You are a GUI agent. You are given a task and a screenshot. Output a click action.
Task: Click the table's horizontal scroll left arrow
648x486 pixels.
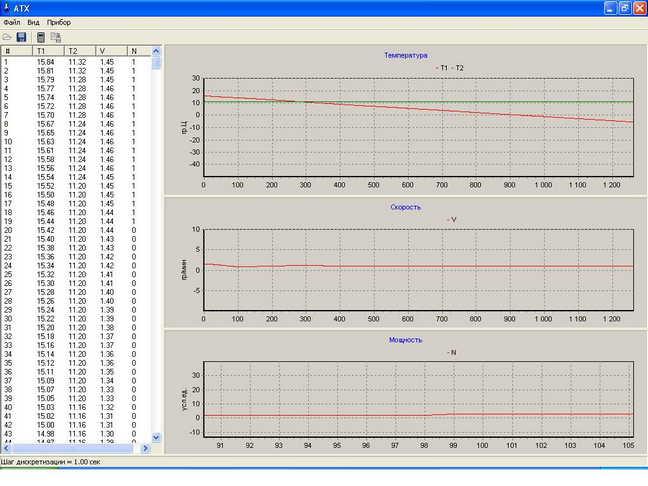click(6, 448)
